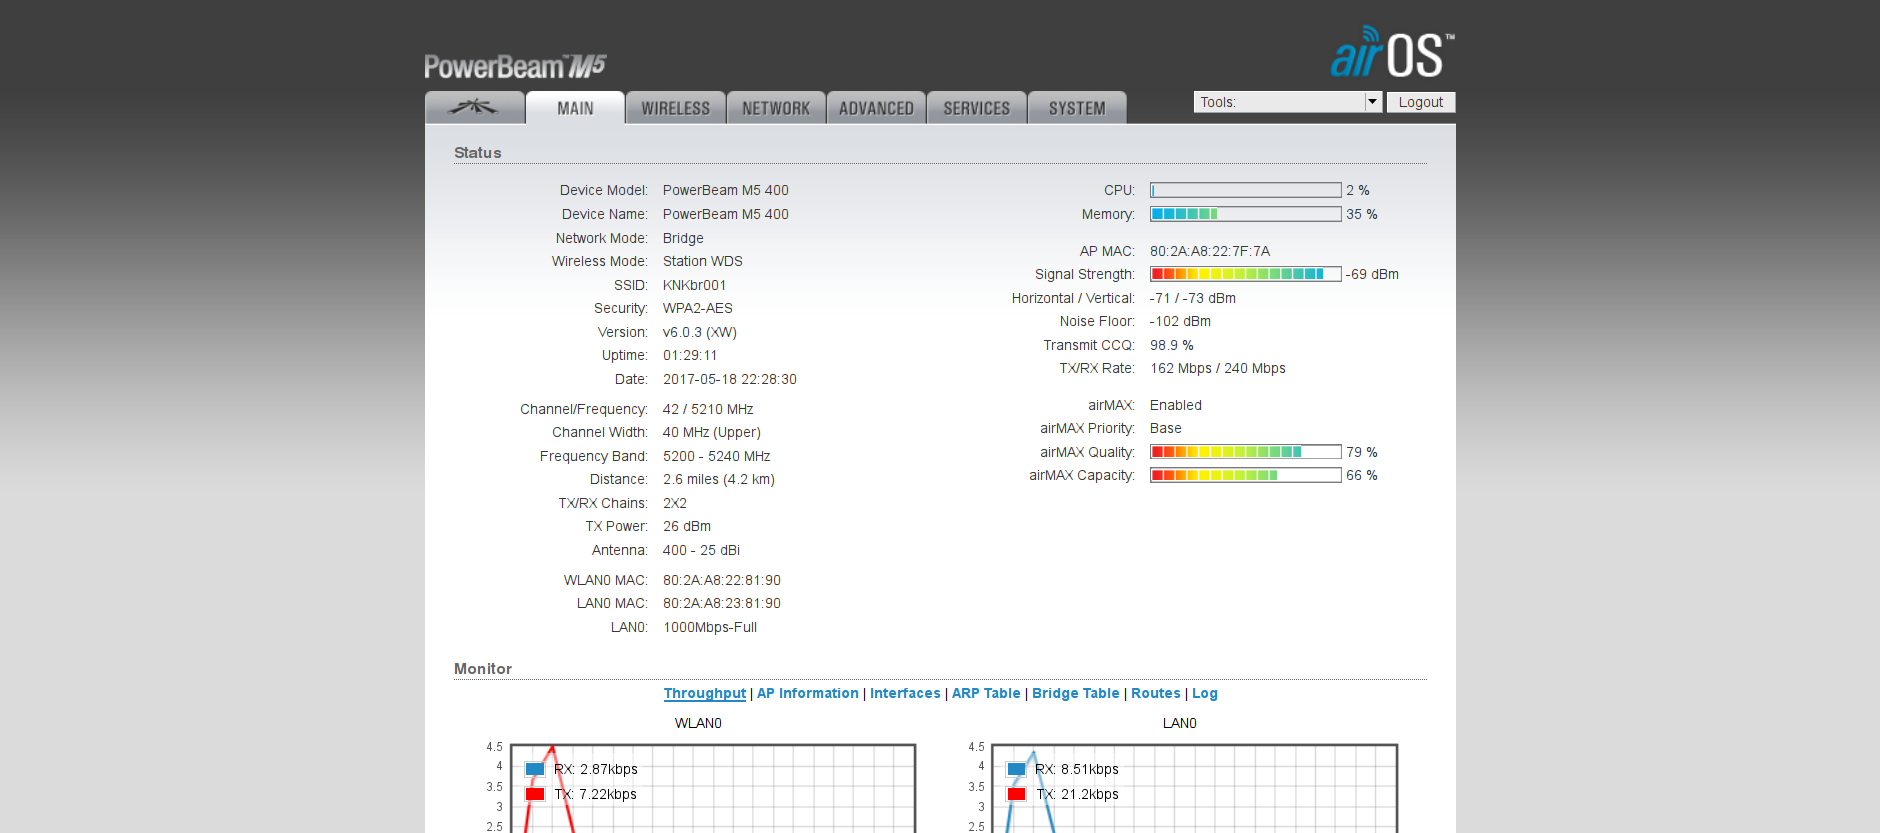The image size is (1880, 833).
Task: Open the Log link
Action: pyautogui.click(x=1205, y=693)
